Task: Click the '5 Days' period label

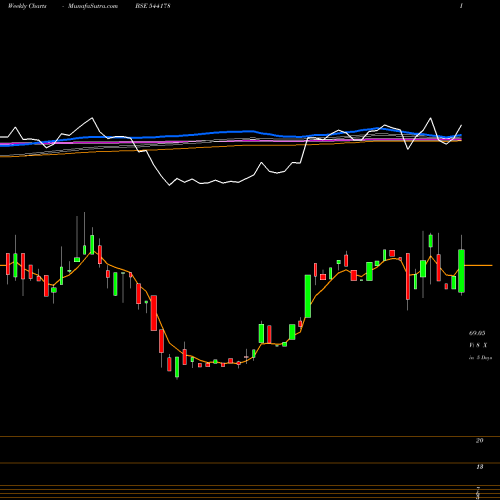Action: coord(484,358)
